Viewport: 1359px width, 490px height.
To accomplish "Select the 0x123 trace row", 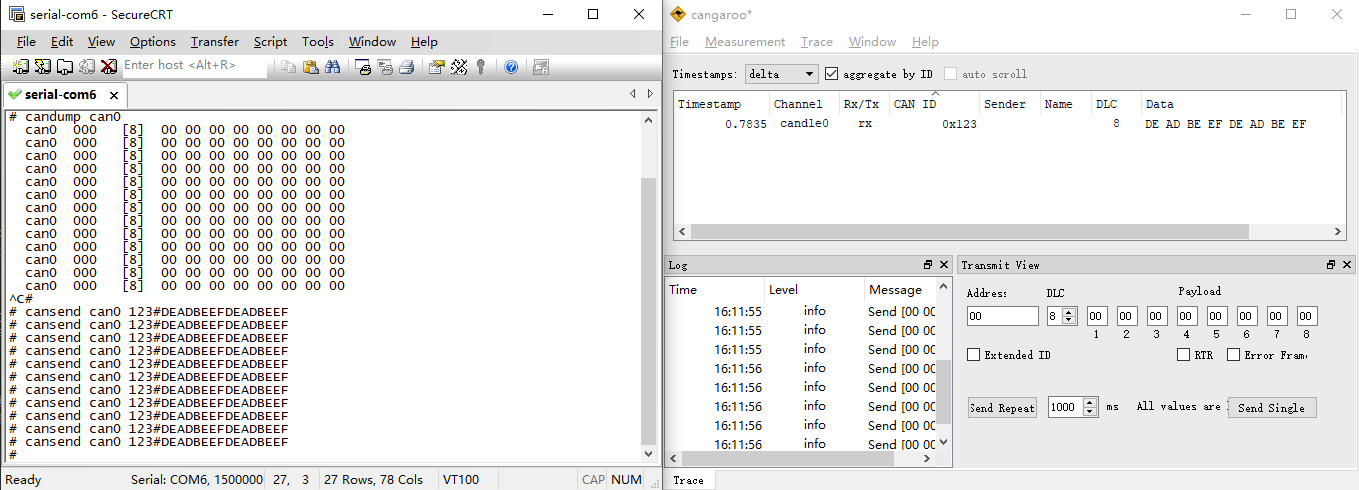I will 1008,124.
